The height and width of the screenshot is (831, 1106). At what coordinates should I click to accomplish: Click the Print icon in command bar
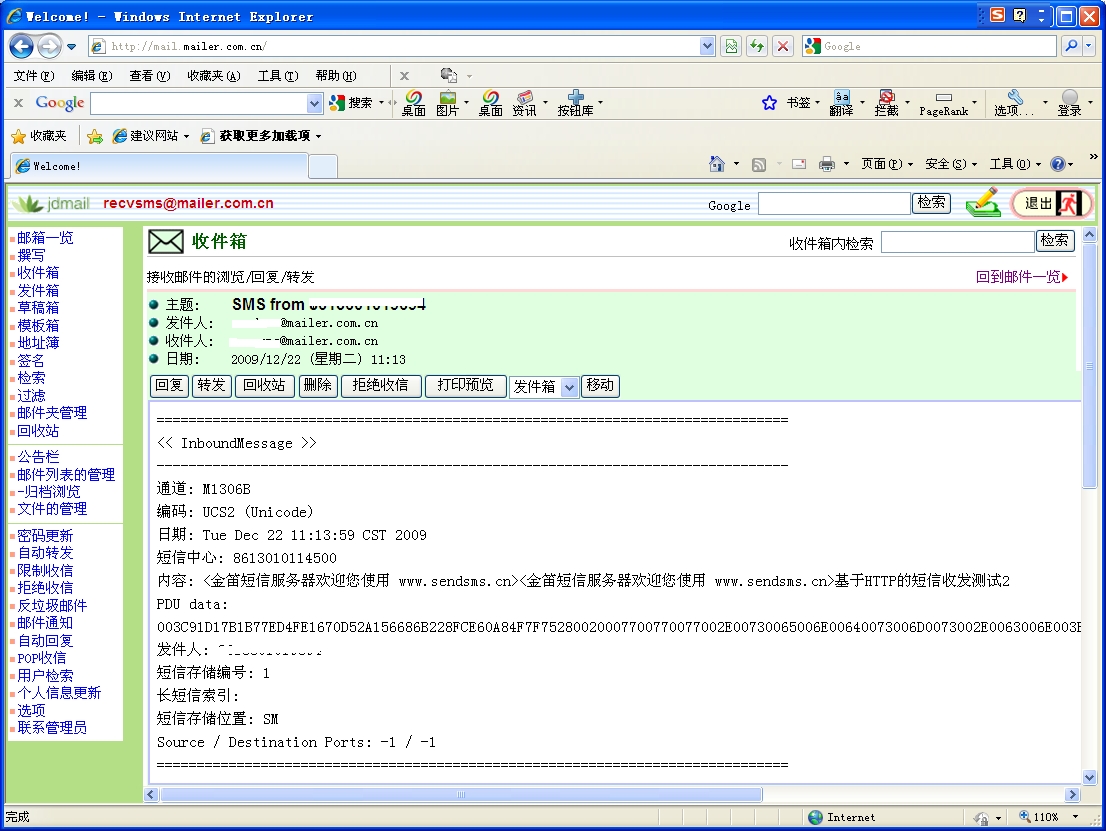pyautogui.click(x=826, y=164)
